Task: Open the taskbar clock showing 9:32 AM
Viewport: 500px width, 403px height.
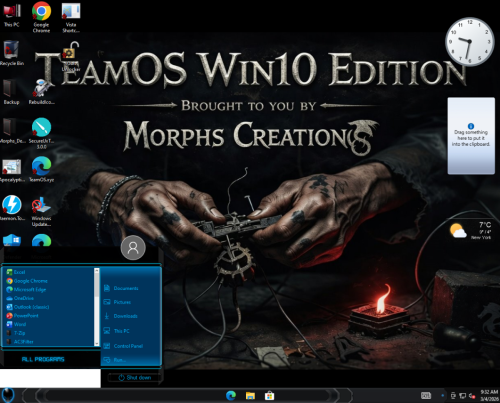Action: tap(489, 396)
